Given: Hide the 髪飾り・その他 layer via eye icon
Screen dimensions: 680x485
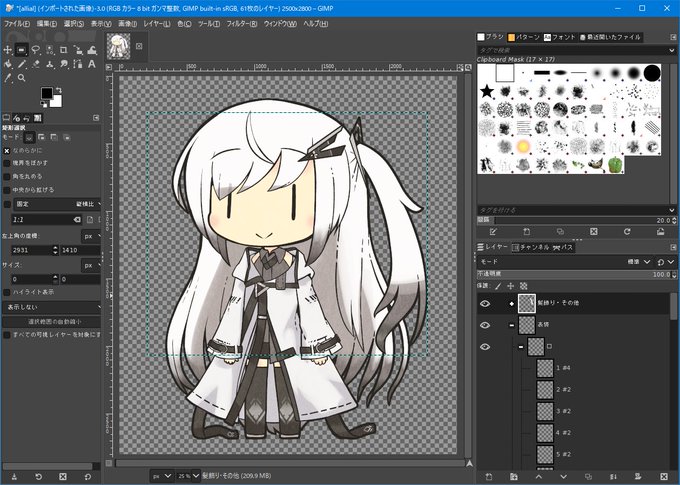Looking at the screenshot, I should coord(485,303).
